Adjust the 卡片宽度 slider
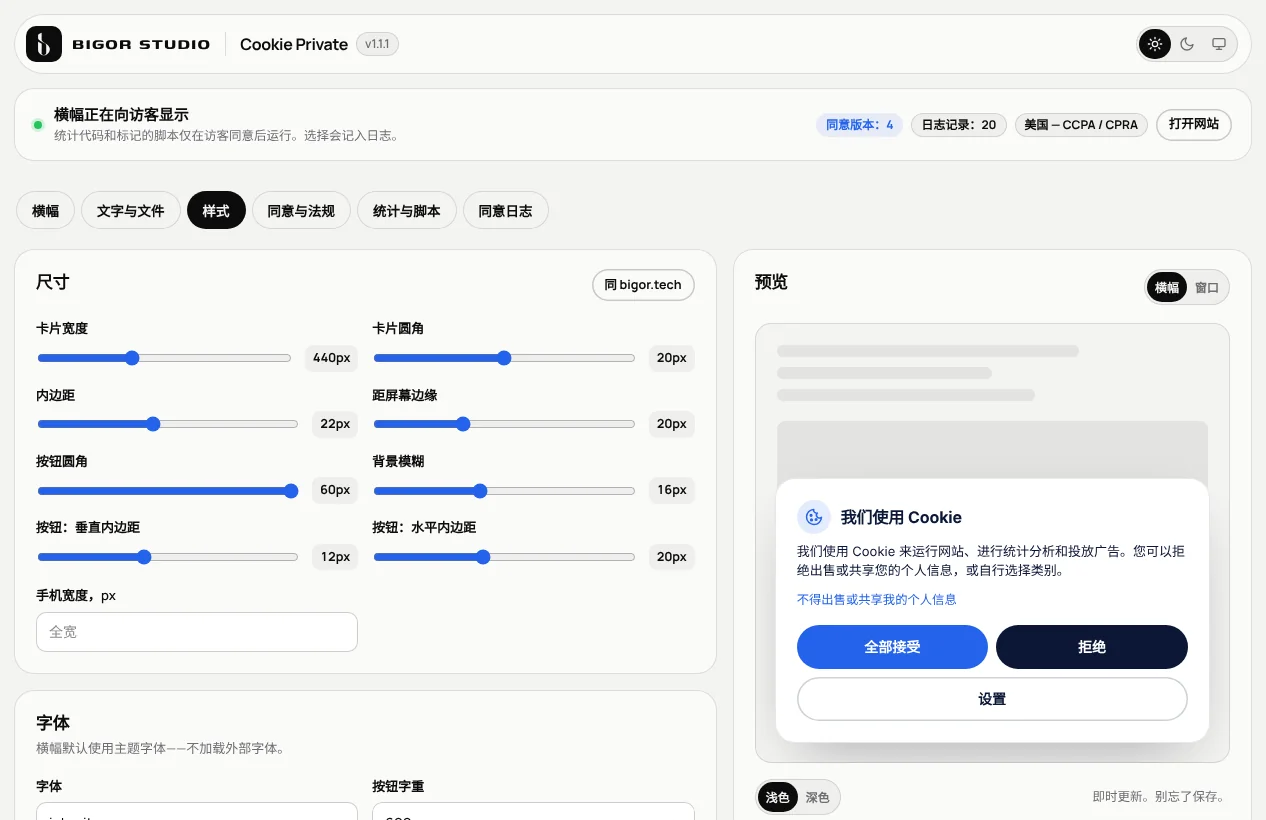1266x820 pixels. pyautogui.click(x=164, y=358)
